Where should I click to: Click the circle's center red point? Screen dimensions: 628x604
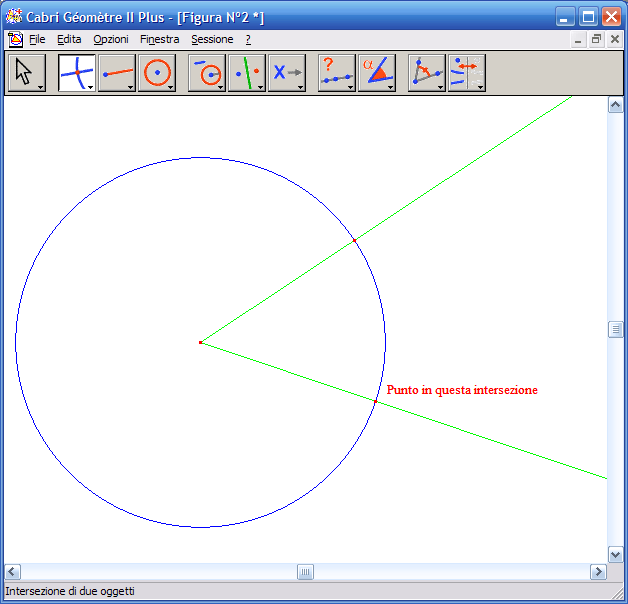pyautogui.click(x=201, y=342)
